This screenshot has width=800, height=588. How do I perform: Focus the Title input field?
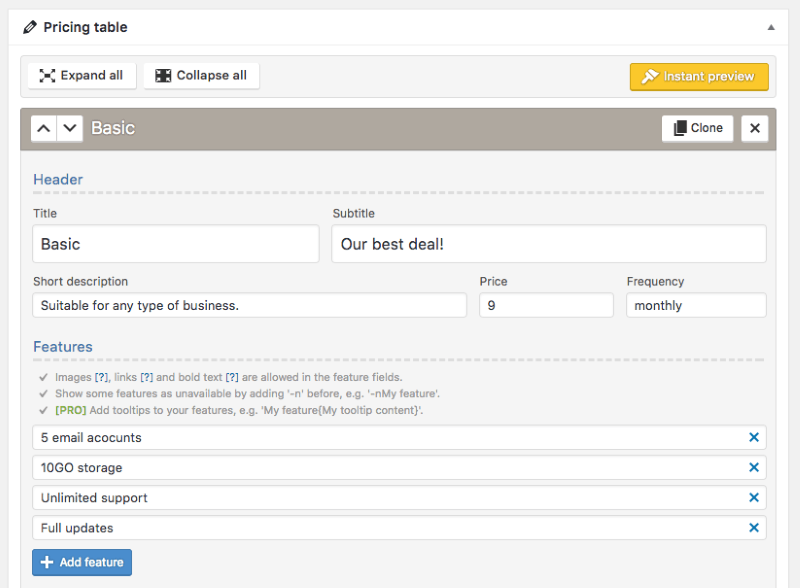[x=176, y=244]
